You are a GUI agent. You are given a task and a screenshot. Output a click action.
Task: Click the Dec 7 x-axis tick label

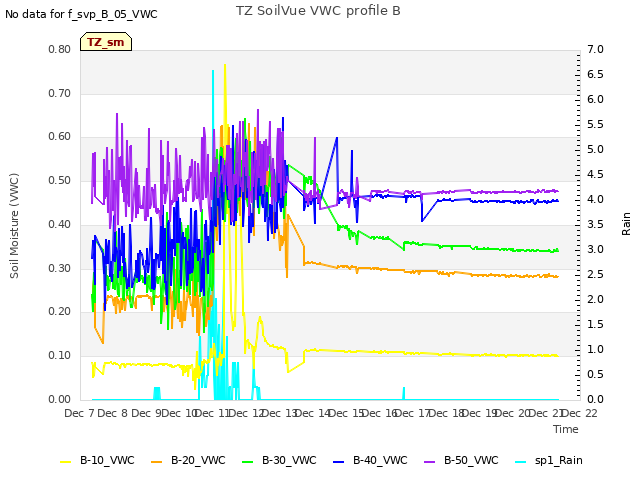click(79, 413)
